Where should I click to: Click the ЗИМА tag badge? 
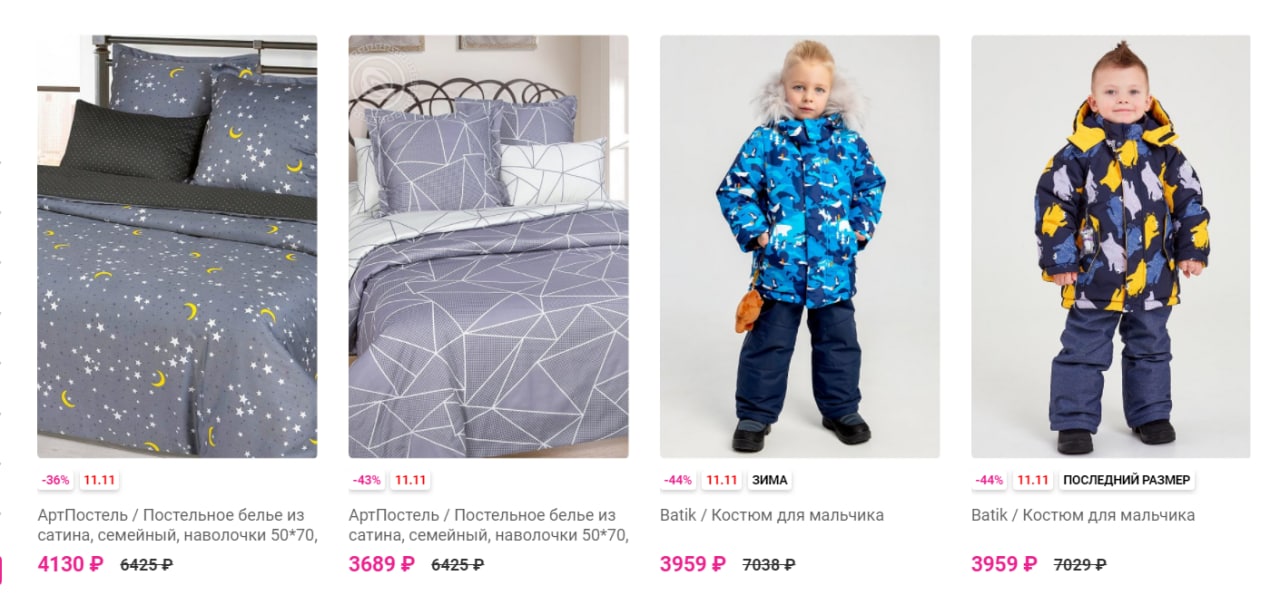pos(770,480)
